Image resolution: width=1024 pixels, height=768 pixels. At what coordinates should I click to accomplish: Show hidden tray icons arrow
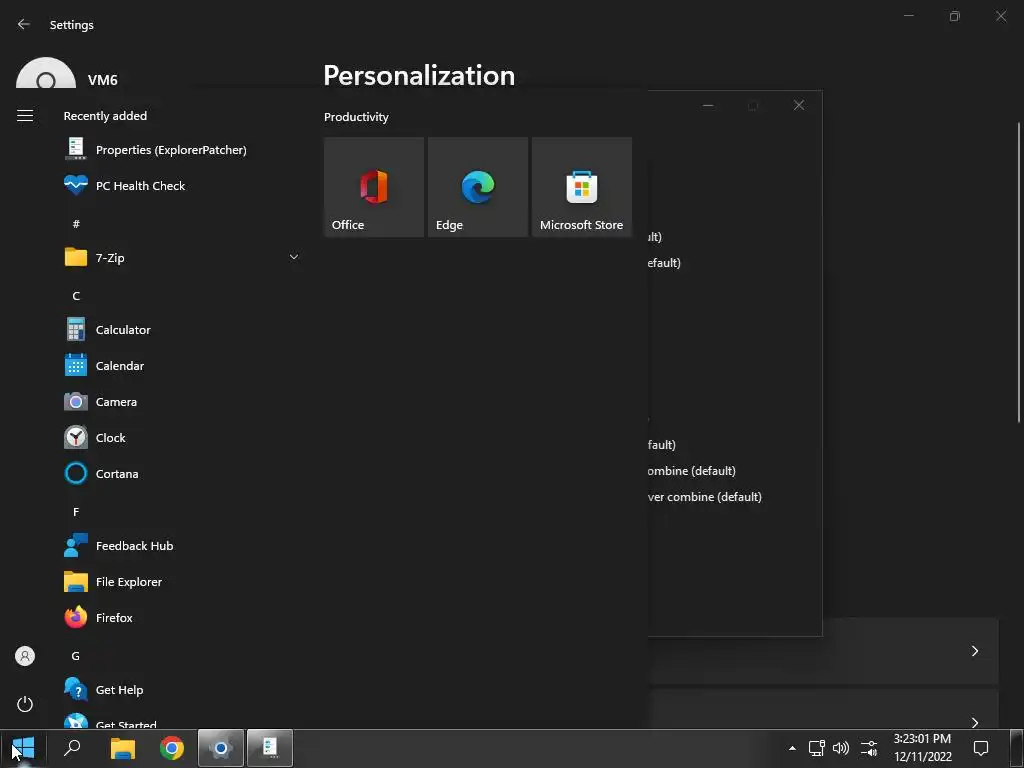792,748
